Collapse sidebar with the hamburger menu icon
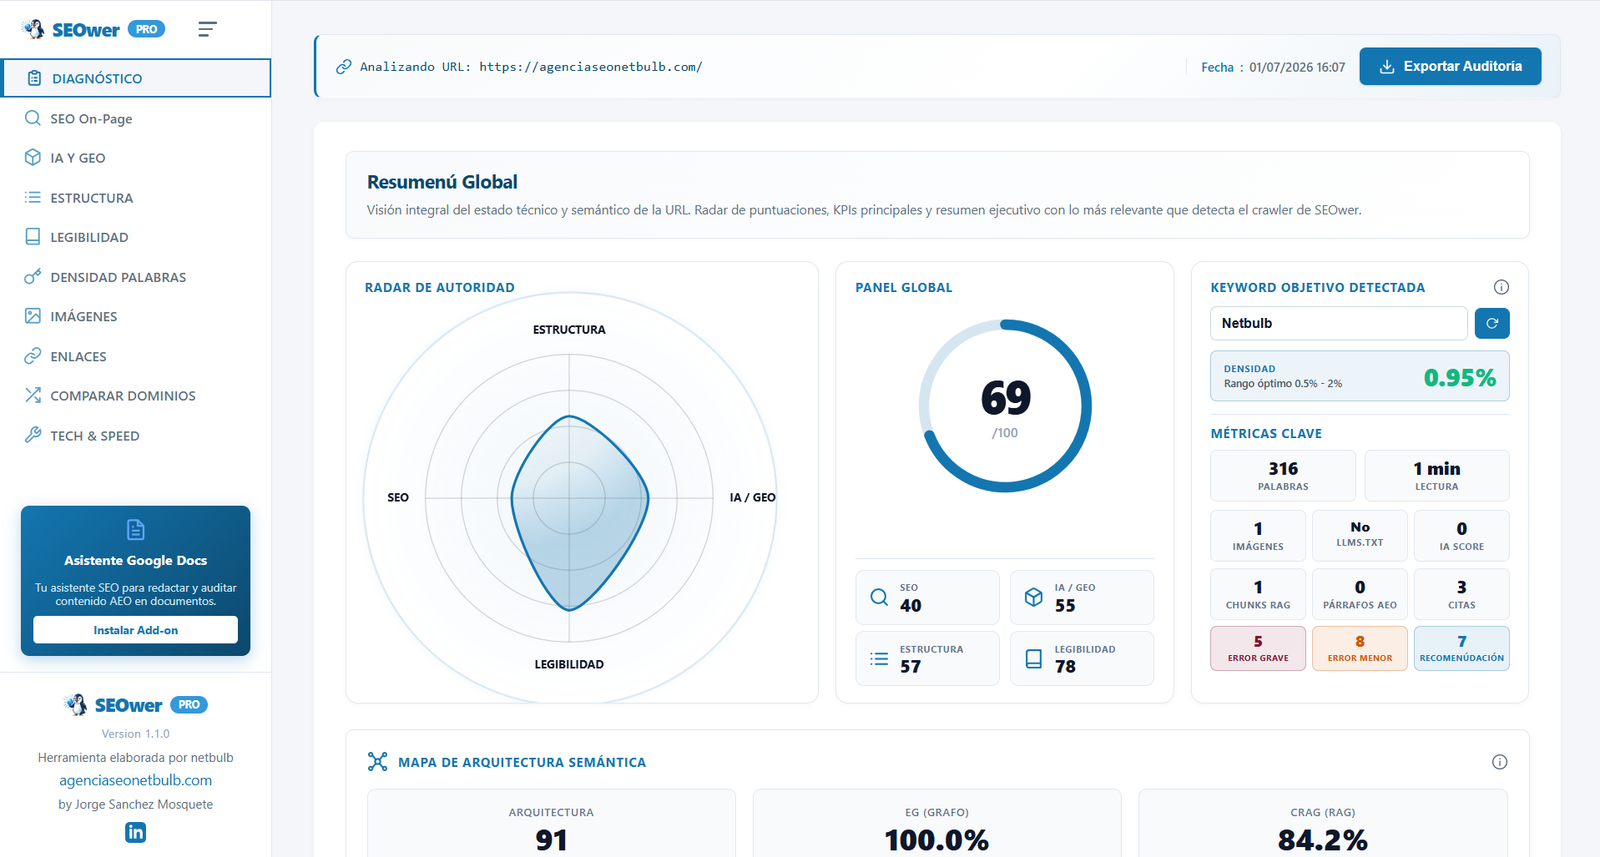The width and height of the screenshot is (1600, 857). (x=207, y=30)
